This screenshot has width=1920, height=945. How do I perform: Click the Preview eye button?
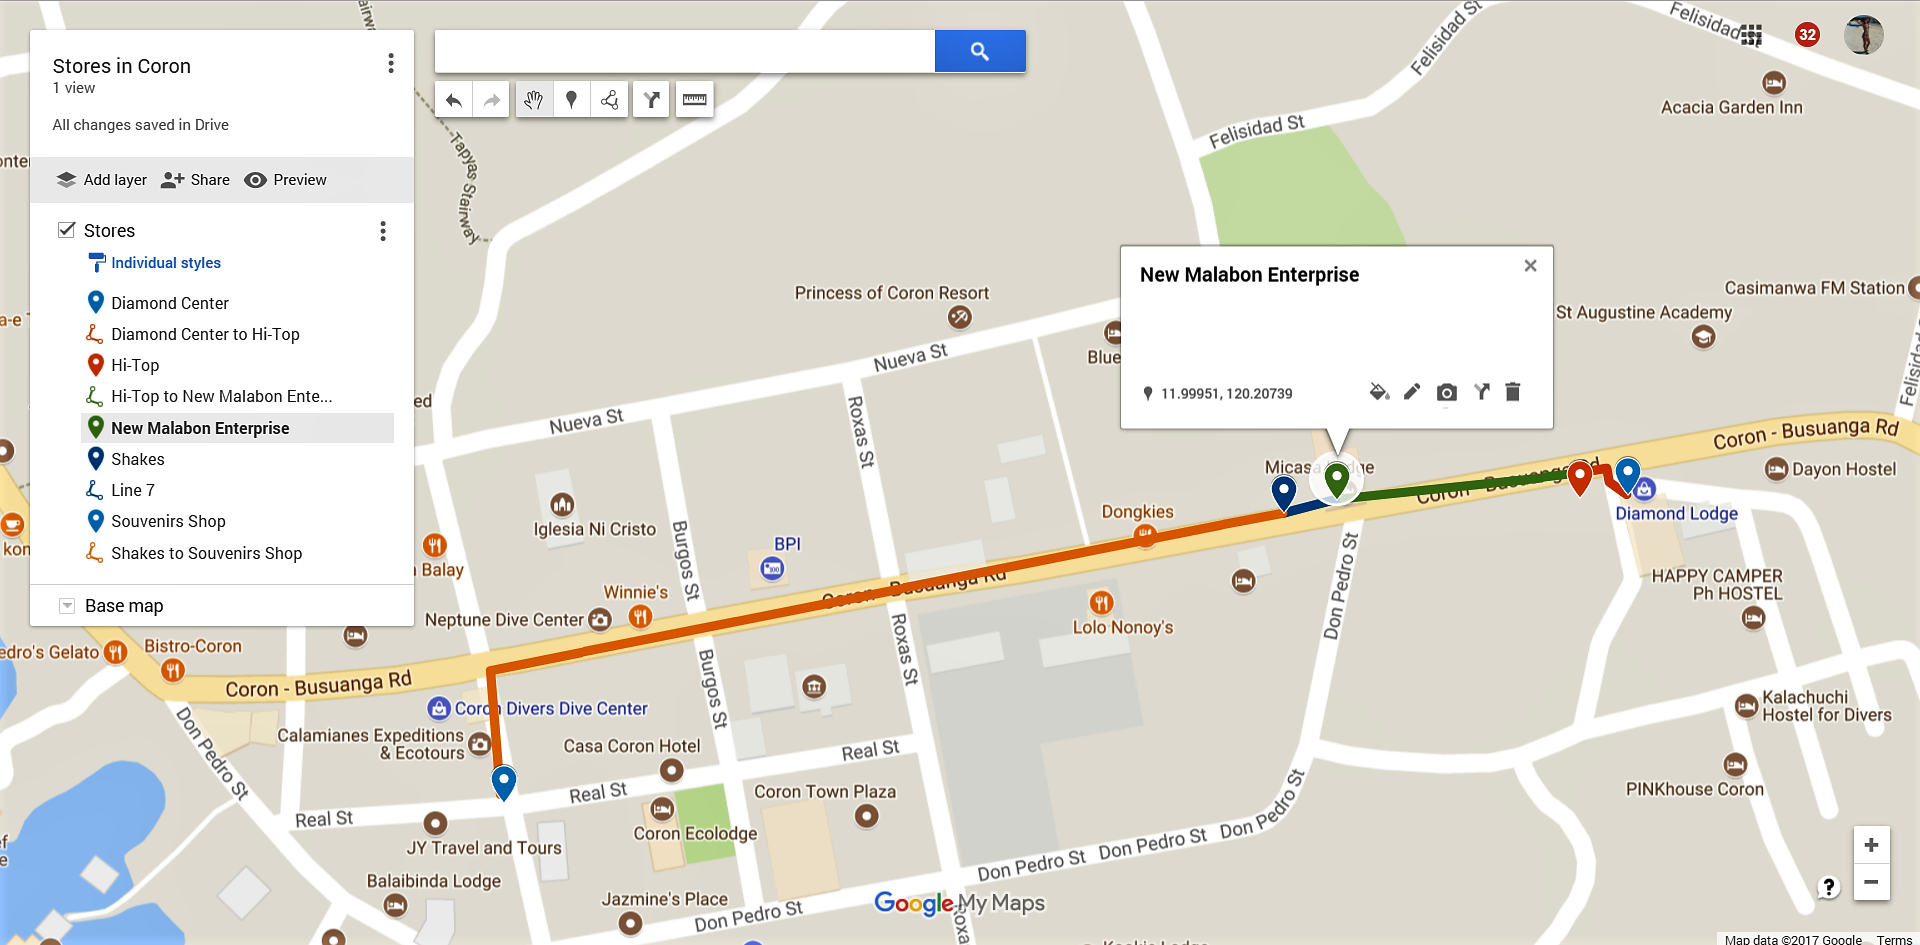(286, 180)
